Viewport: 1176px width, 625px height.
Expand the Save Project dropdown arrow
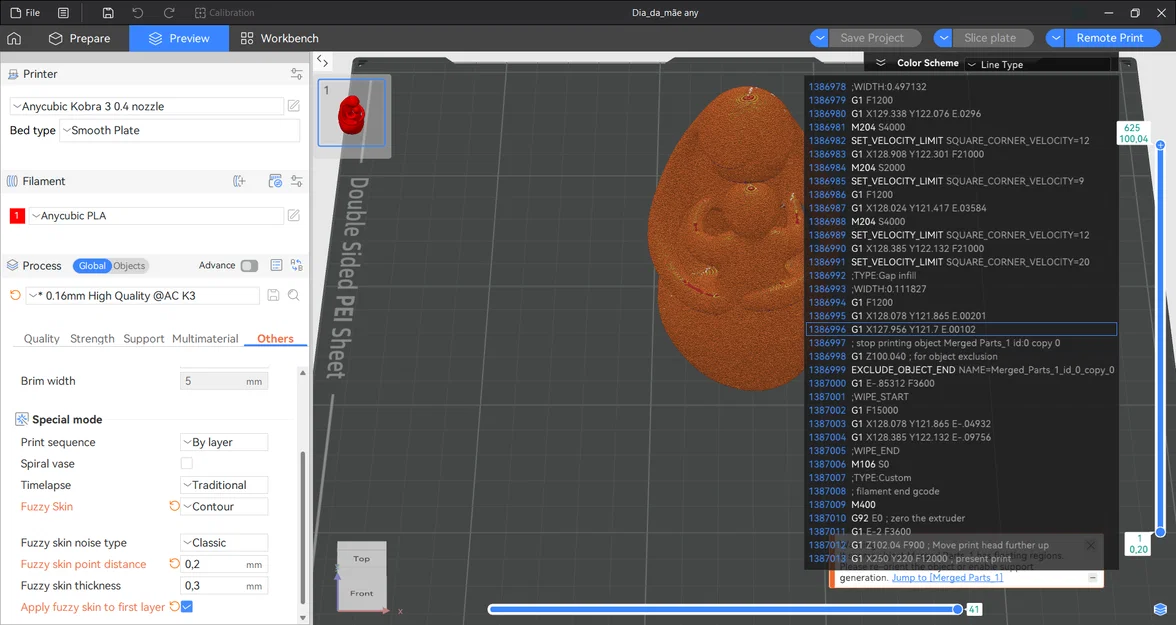pos(819,38)
